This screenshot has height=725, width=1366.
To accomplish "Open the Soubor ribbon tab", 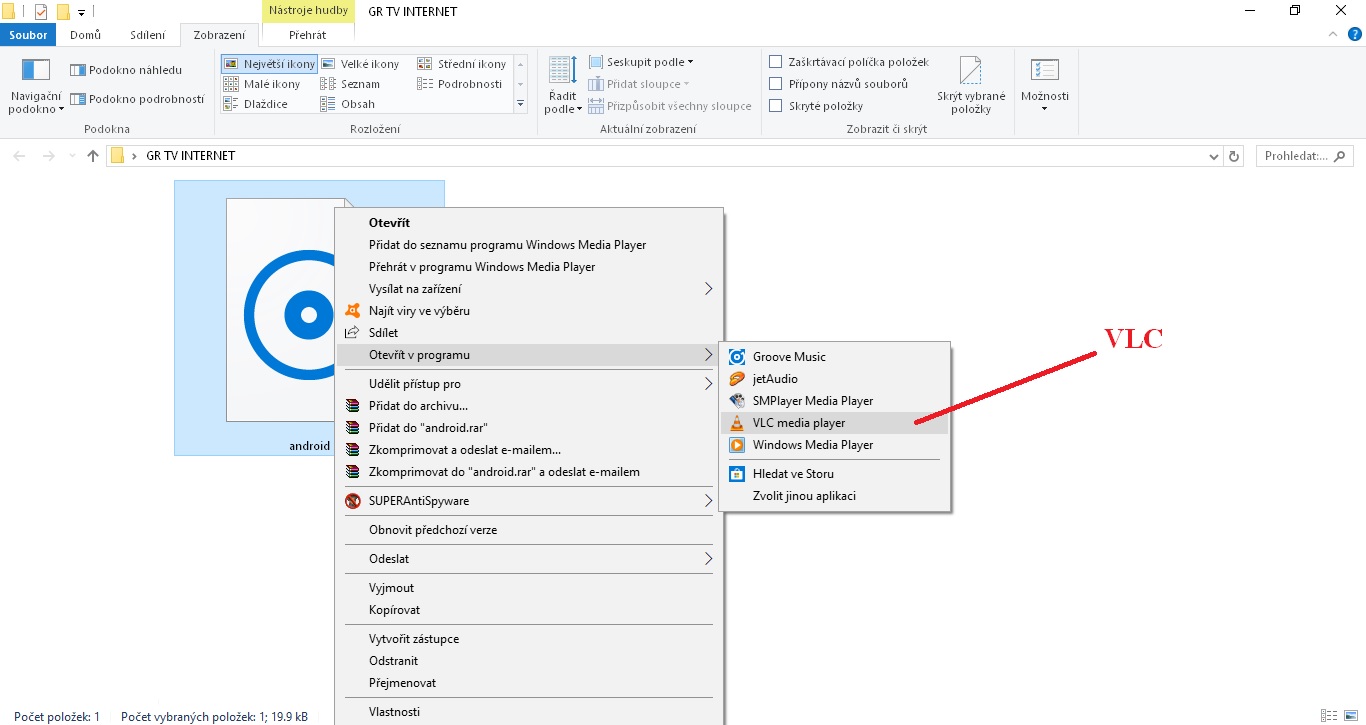I will 29,35.
